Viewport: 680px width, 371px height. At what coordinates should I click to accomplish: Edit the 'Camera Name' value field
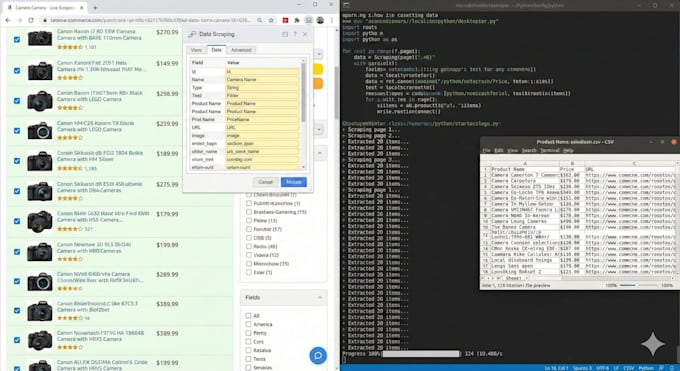[262, 80]
